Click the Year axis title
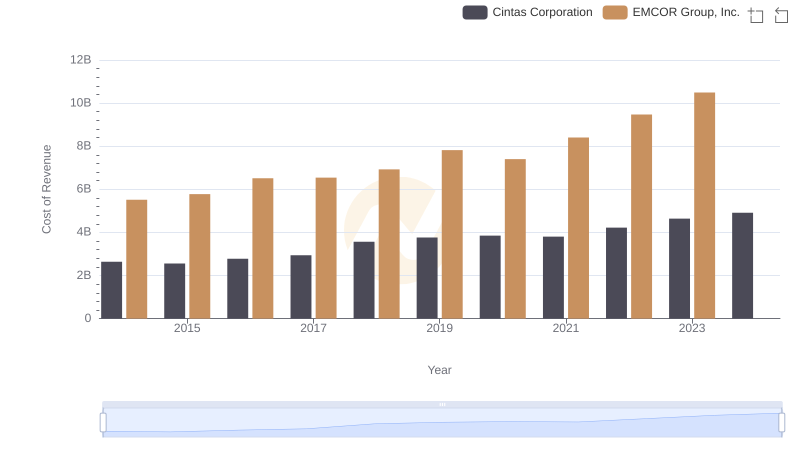Viewport: 800px width, 461px height. point(439,370)
